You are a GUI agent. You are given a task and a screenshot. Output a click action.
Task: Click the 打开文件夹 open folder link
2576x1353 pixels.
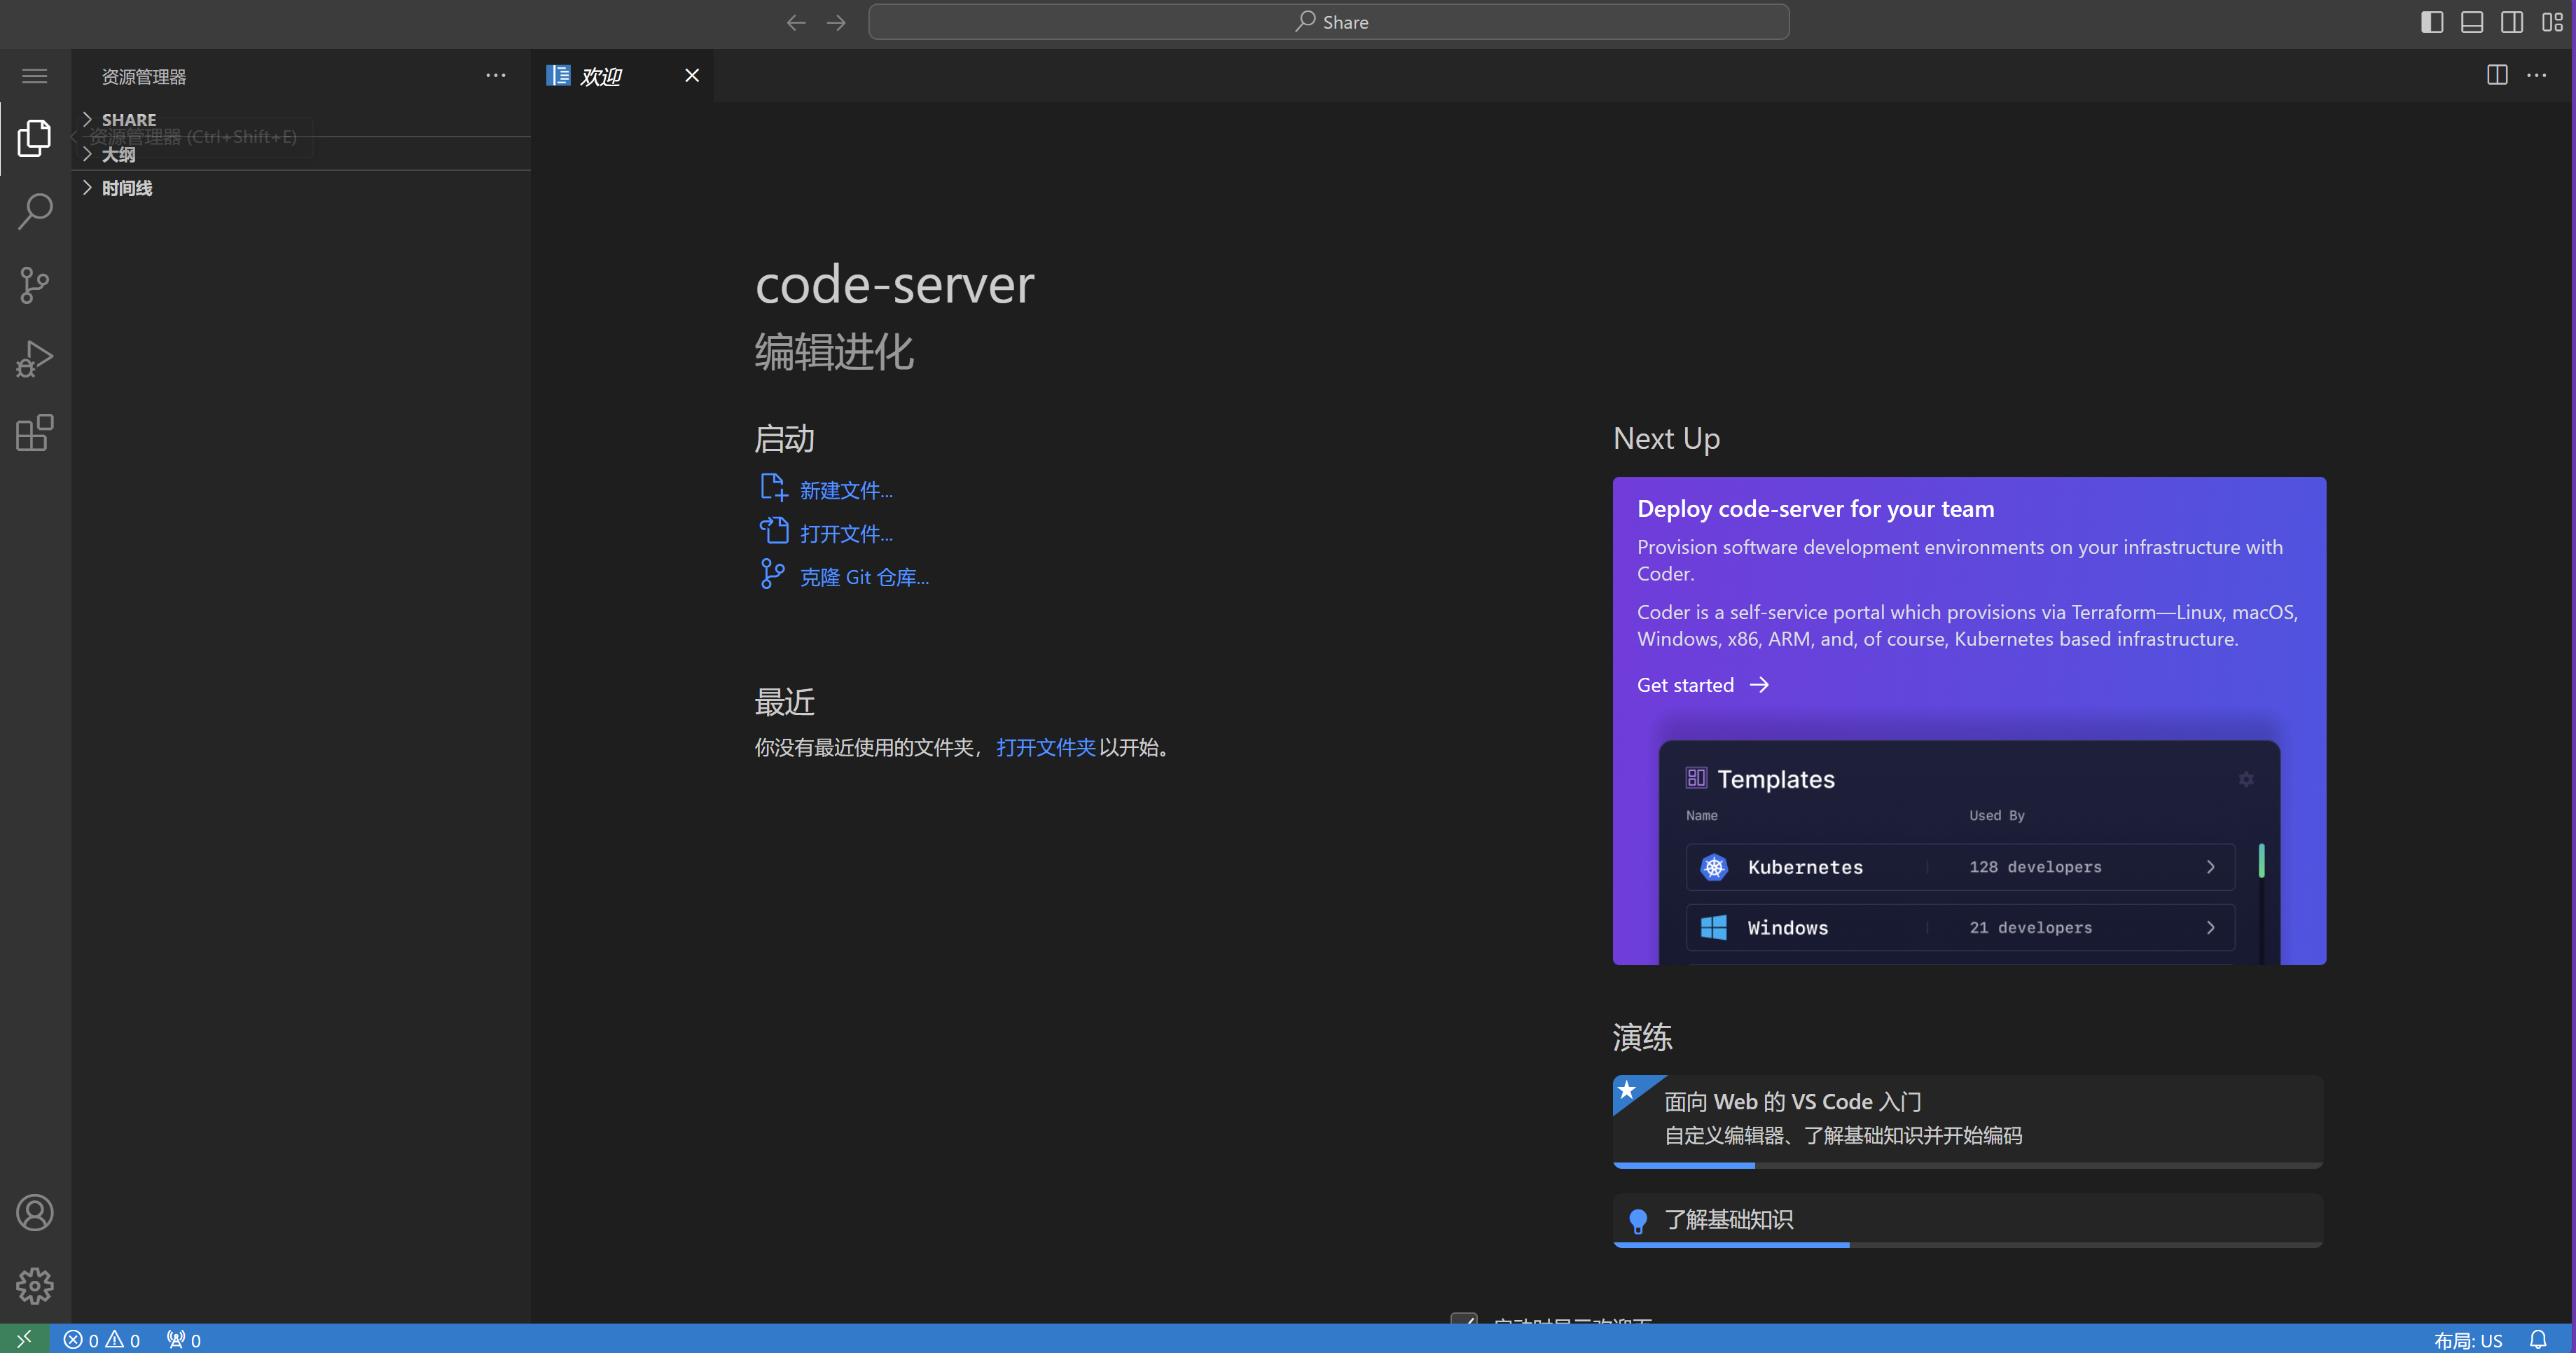pyautogui.click(x=1045, y=747)
